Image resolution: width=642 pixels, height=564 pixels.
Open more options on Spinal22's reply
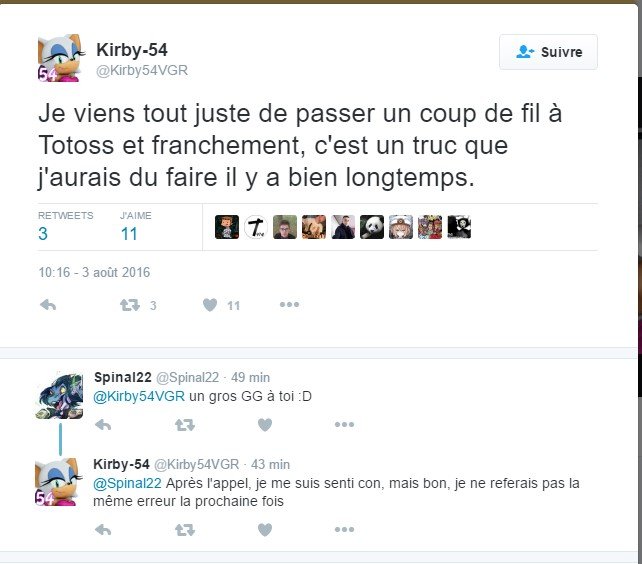click(344, 424)
